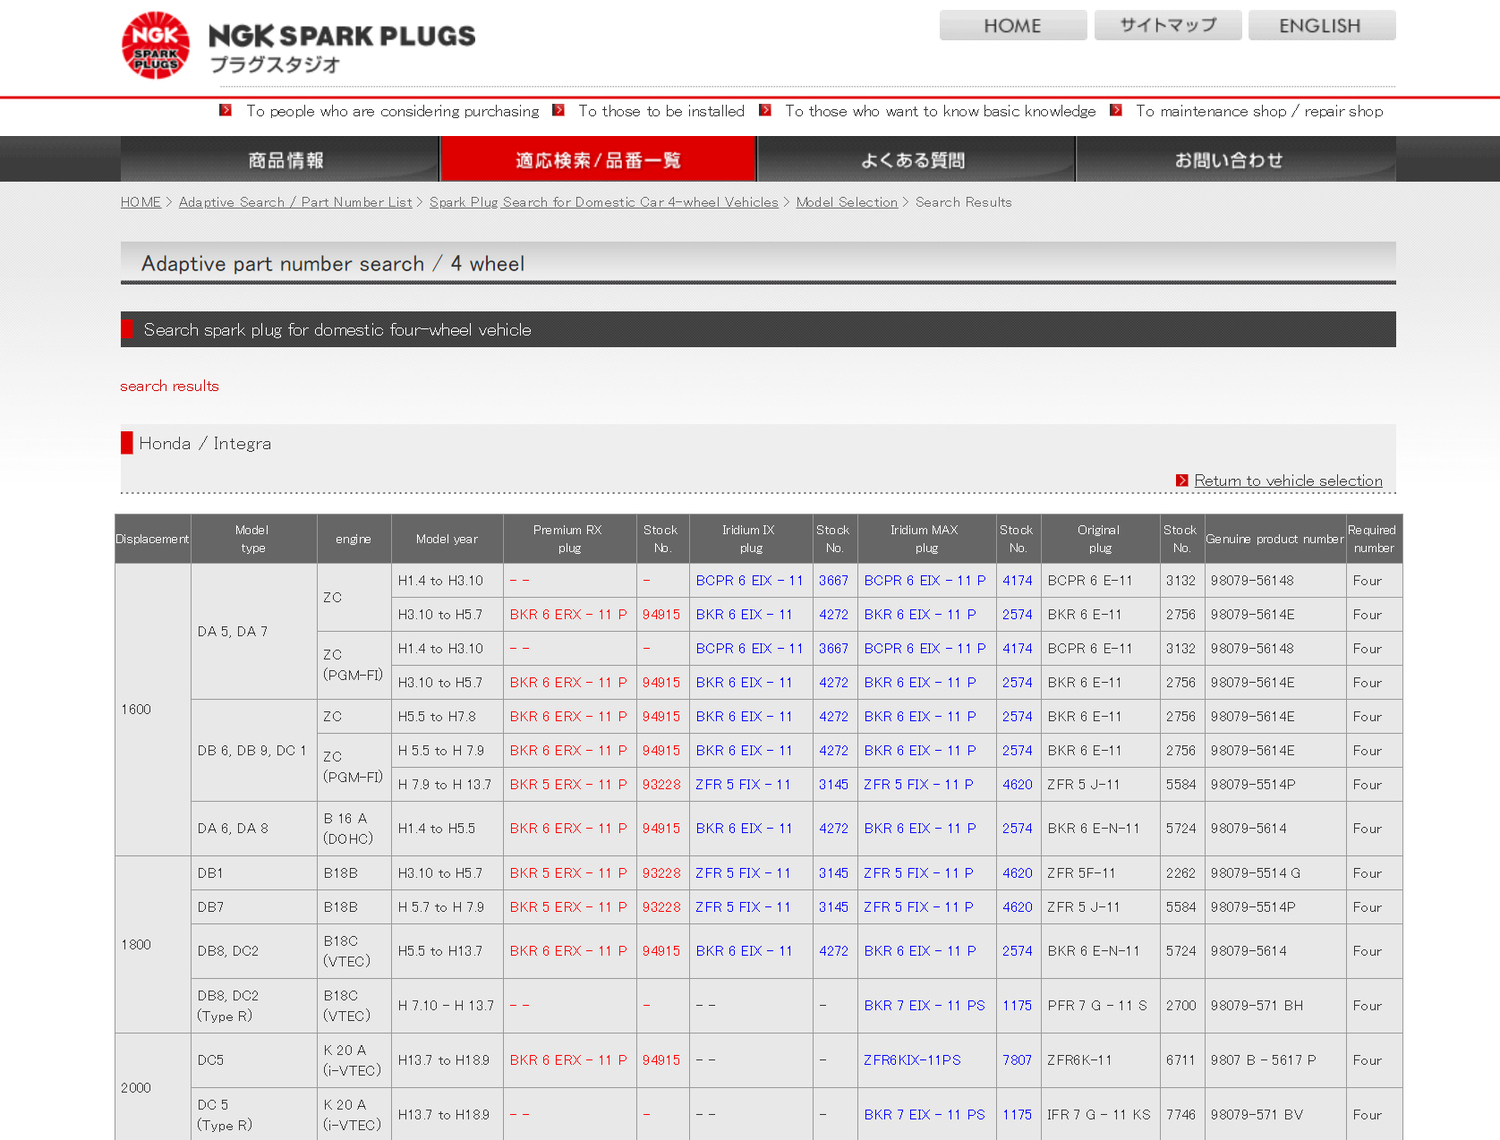Image resolution: width=1500 pixels, height=1140 pixels.
Task: Open the HOME button at top
Action: pyautogui.click(x=1013, y=25)
